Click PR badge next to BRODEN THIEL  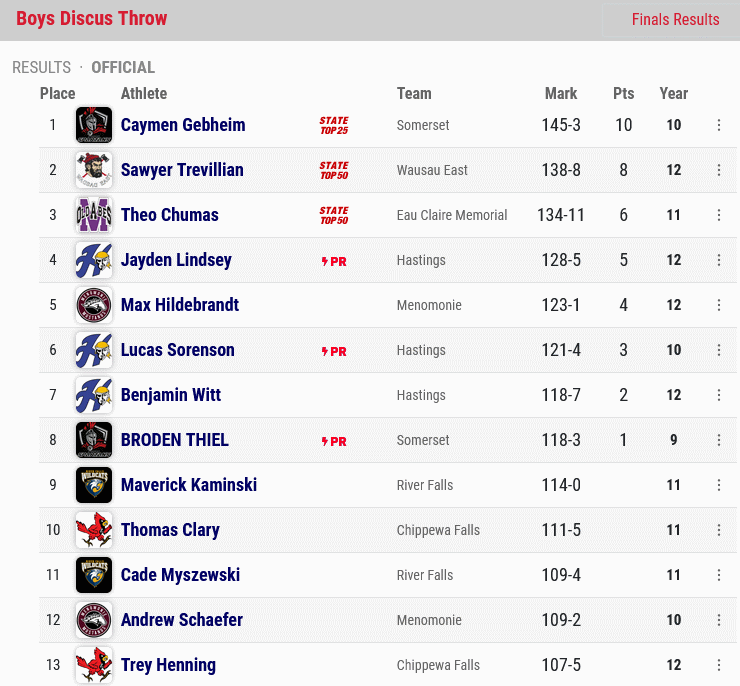pyautogui.click(x=334, y=441)
